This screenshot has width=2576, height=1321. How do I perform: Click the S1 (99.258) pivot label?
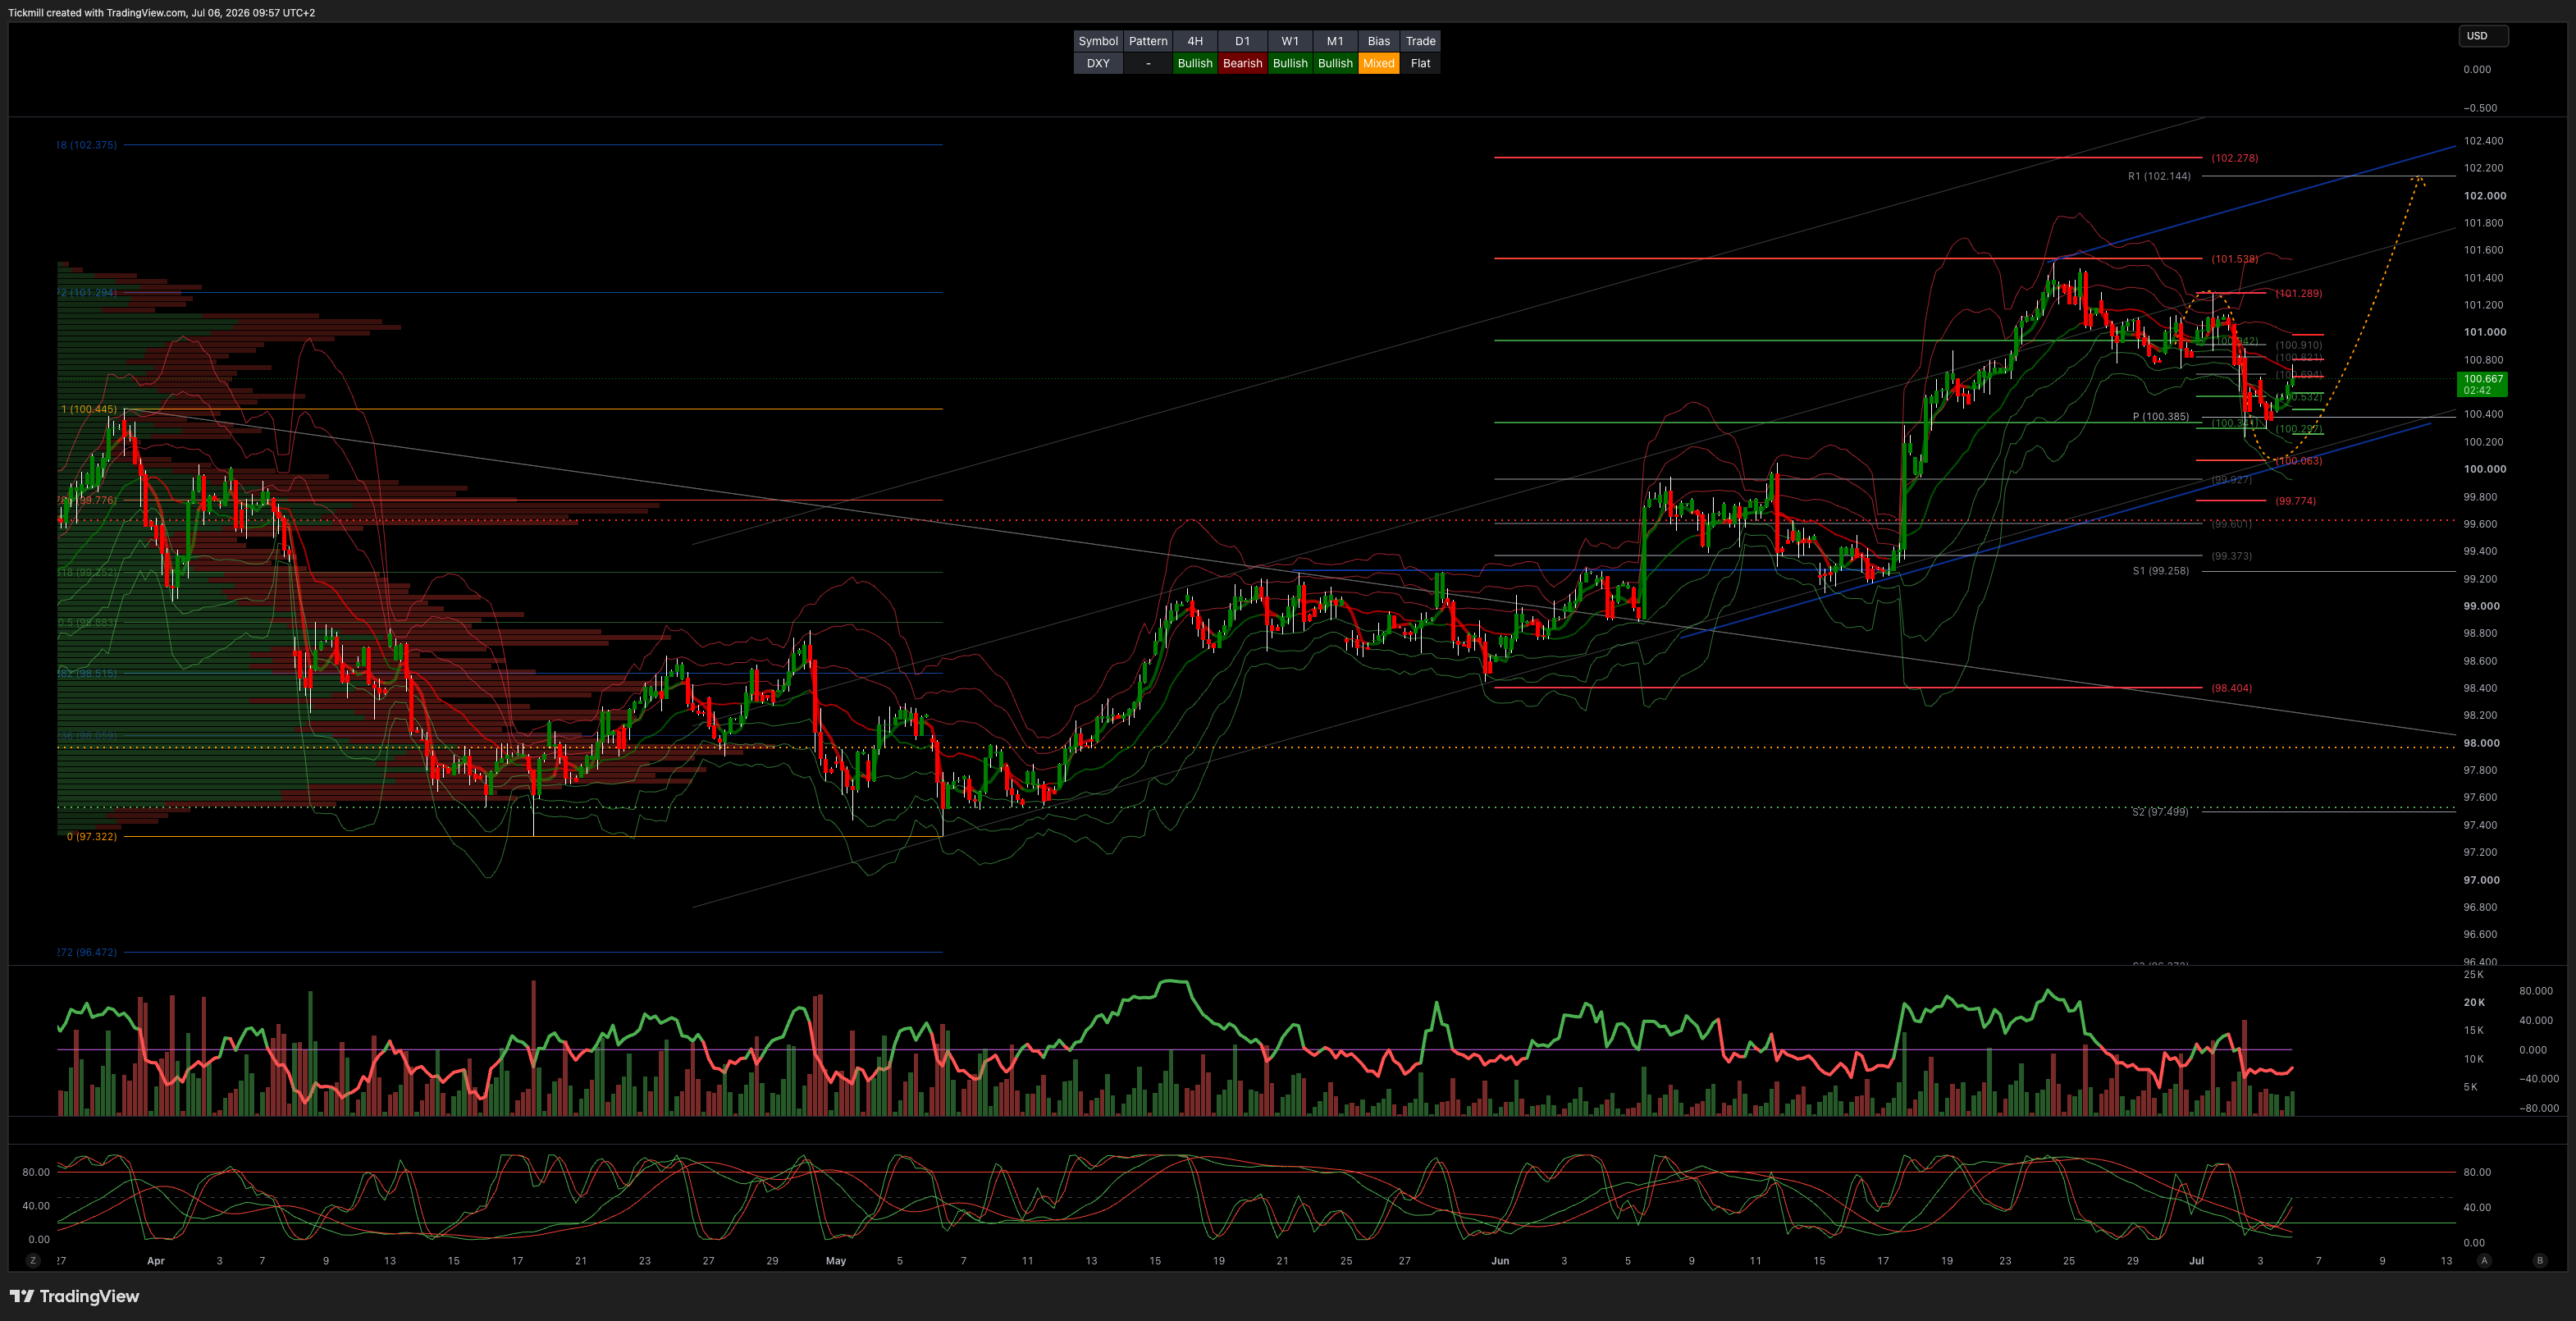coord(2161,571)
